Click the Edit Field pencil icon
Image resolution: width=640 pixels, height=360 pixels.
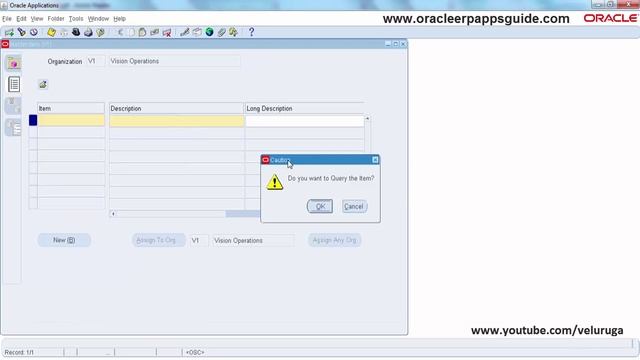click(x=184, y=32)
